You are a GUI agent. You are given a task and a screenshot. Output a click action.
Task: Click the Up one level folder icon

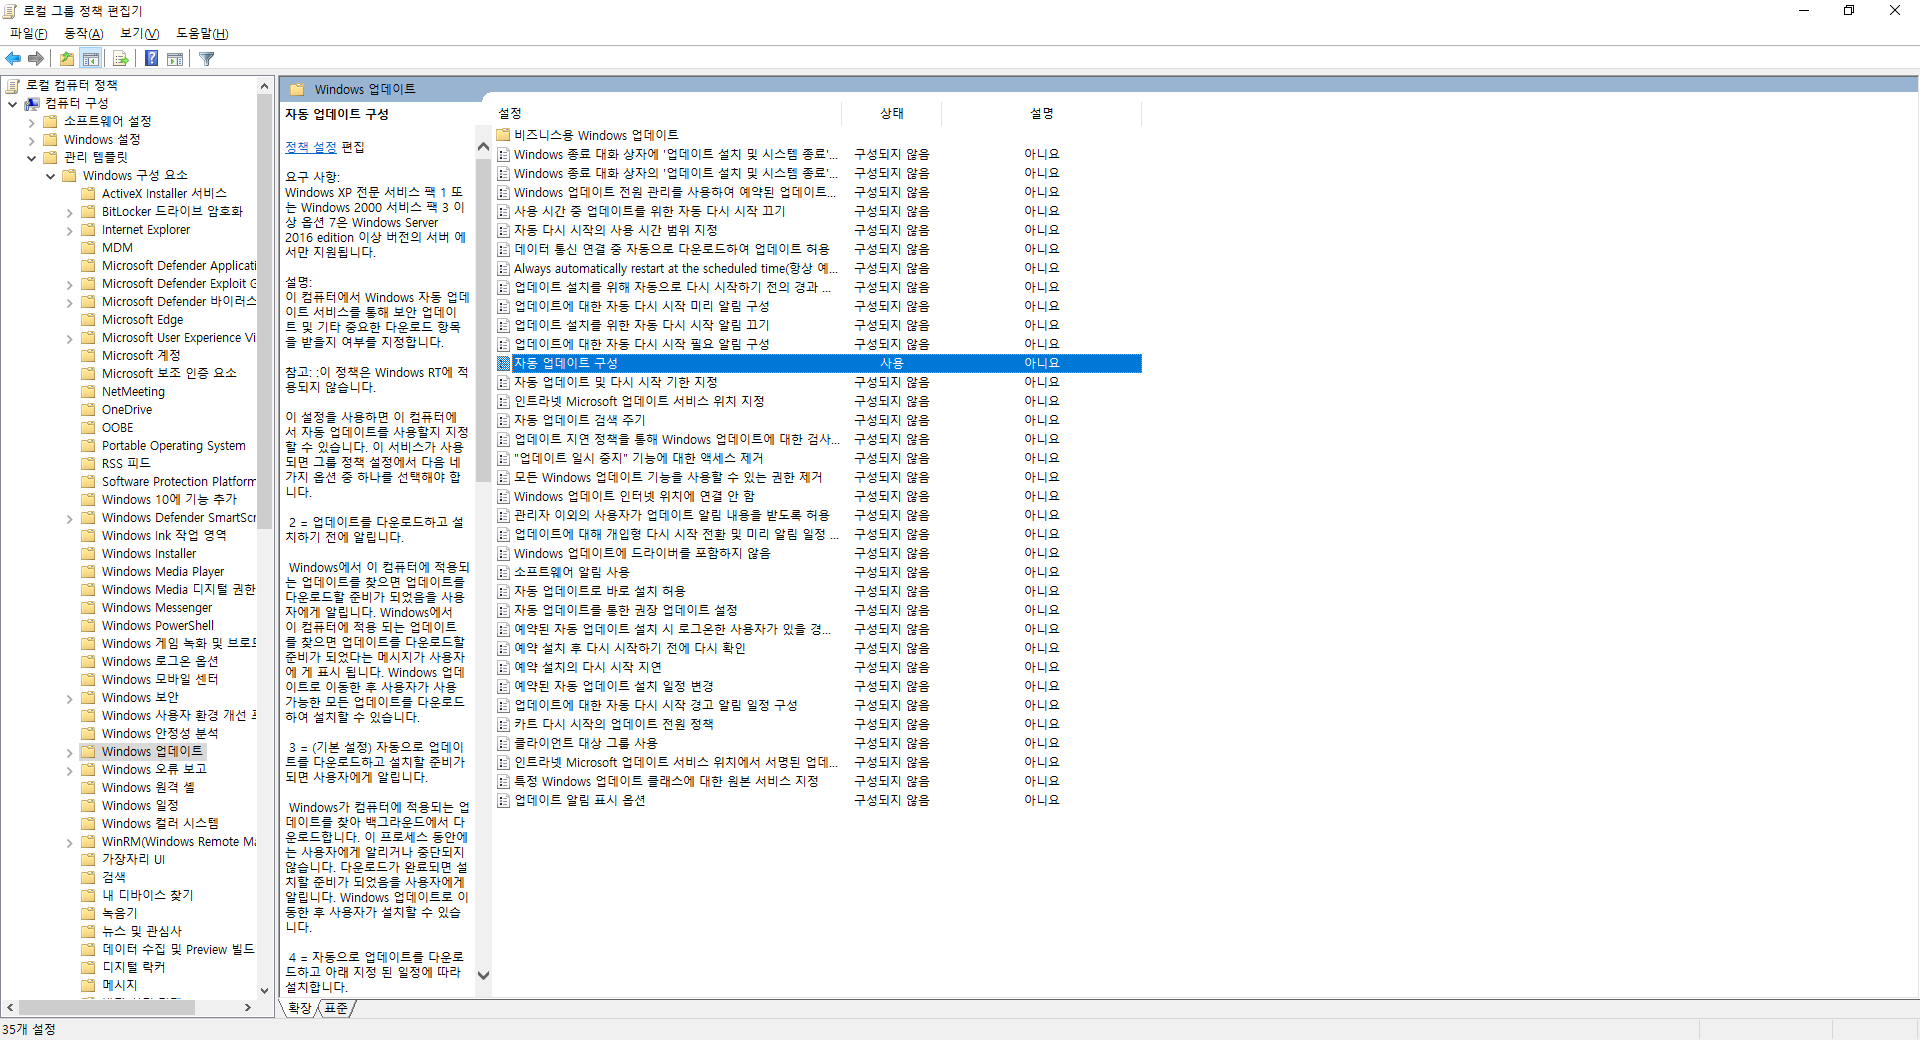pos(67,59)
